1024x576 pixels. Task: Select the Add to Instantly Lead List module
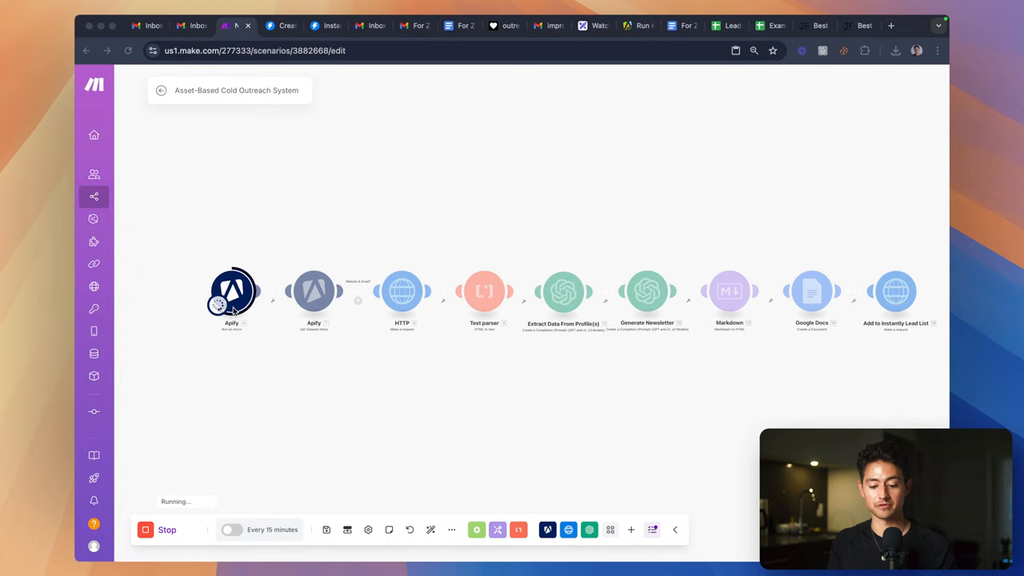pos(895,291)
